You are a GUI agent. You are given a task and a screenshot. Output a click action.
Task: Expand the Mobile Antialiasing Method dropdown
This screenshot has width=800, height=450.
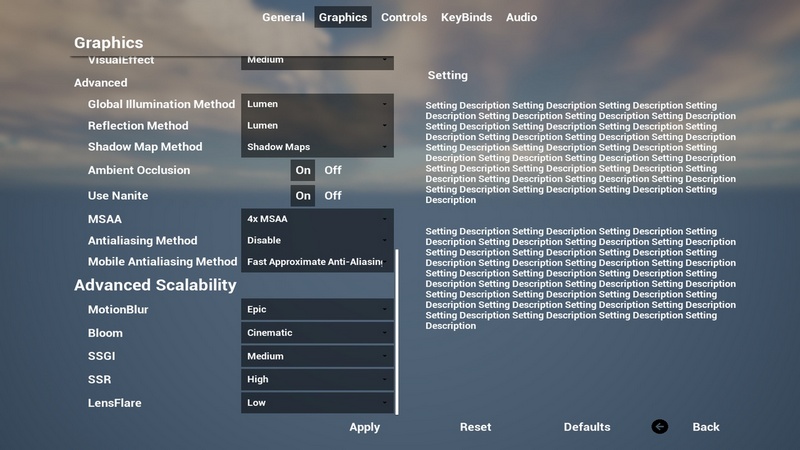click(318, 262)
